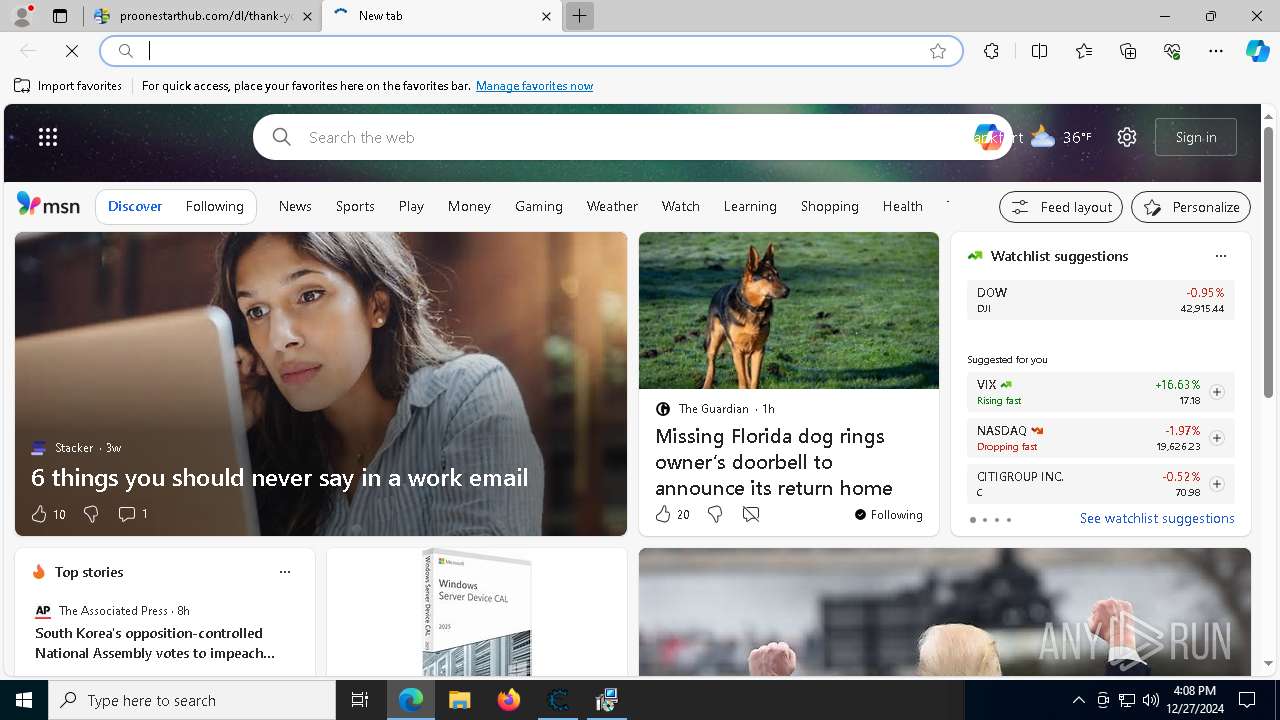Add Citigroup Inc. to watchlist
The width and height of the screenshot is (1280, 720).
(x=1216, y=484)
